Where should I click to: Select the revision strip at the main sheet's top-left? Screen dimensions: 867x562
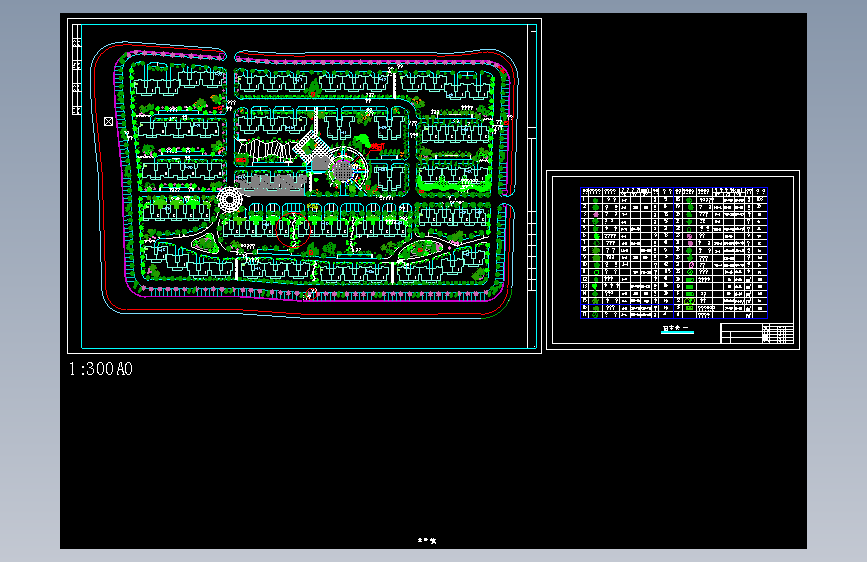[x=77, y=70]
